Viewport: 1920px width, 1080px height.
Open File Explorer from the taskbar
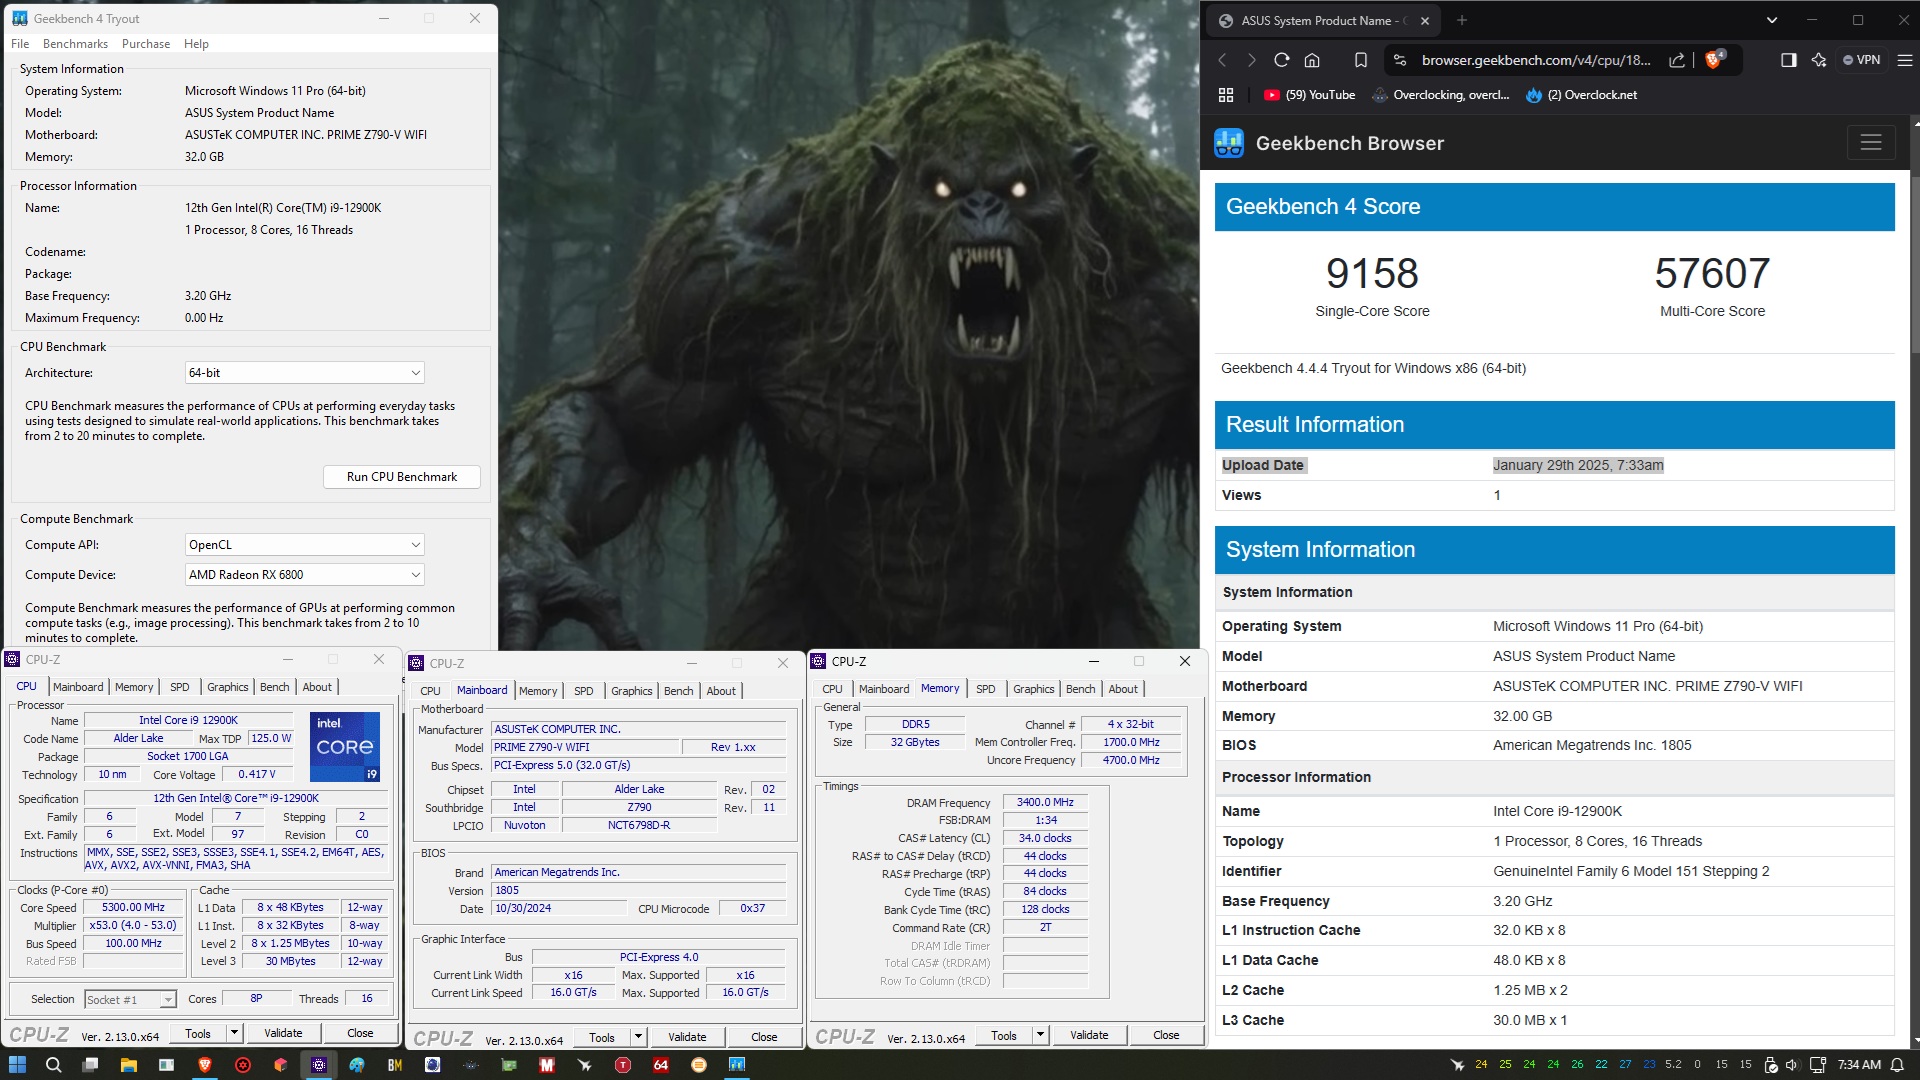coord(128,1065)
